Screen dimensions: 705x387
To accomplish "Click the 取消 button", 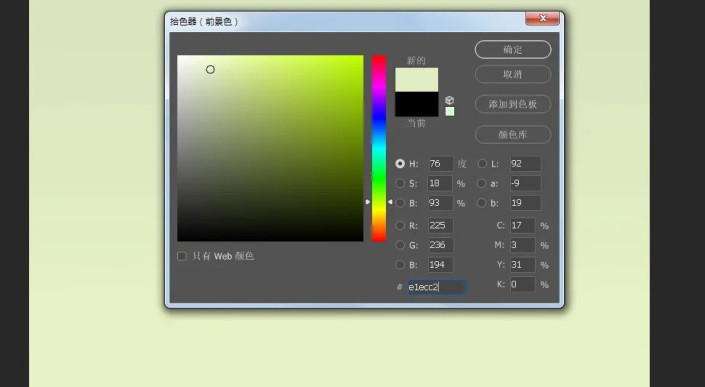I will coord(513,74).
